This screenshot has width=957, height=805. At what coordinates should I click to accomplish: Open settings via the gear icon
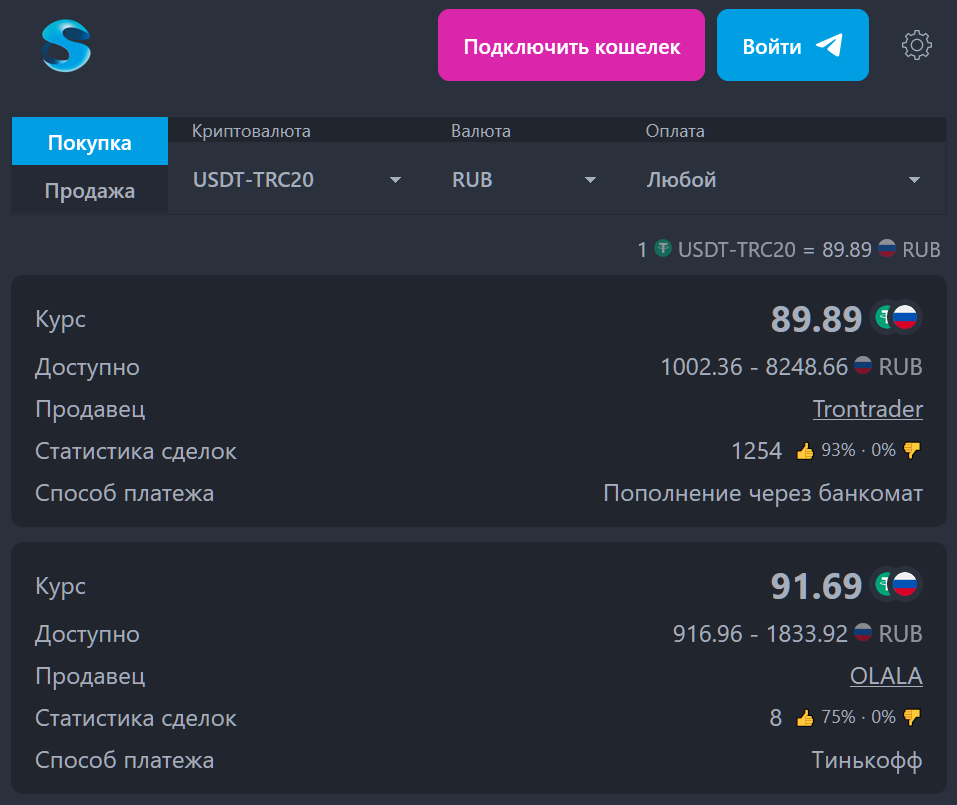(916, 45)
